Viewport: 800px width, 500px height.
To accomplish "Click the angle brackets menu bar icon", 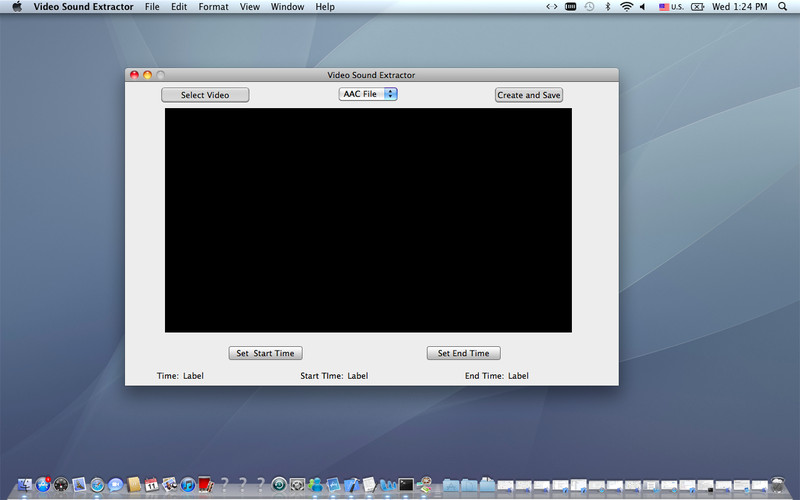I will pyautogui.click(x=552, y=7).
